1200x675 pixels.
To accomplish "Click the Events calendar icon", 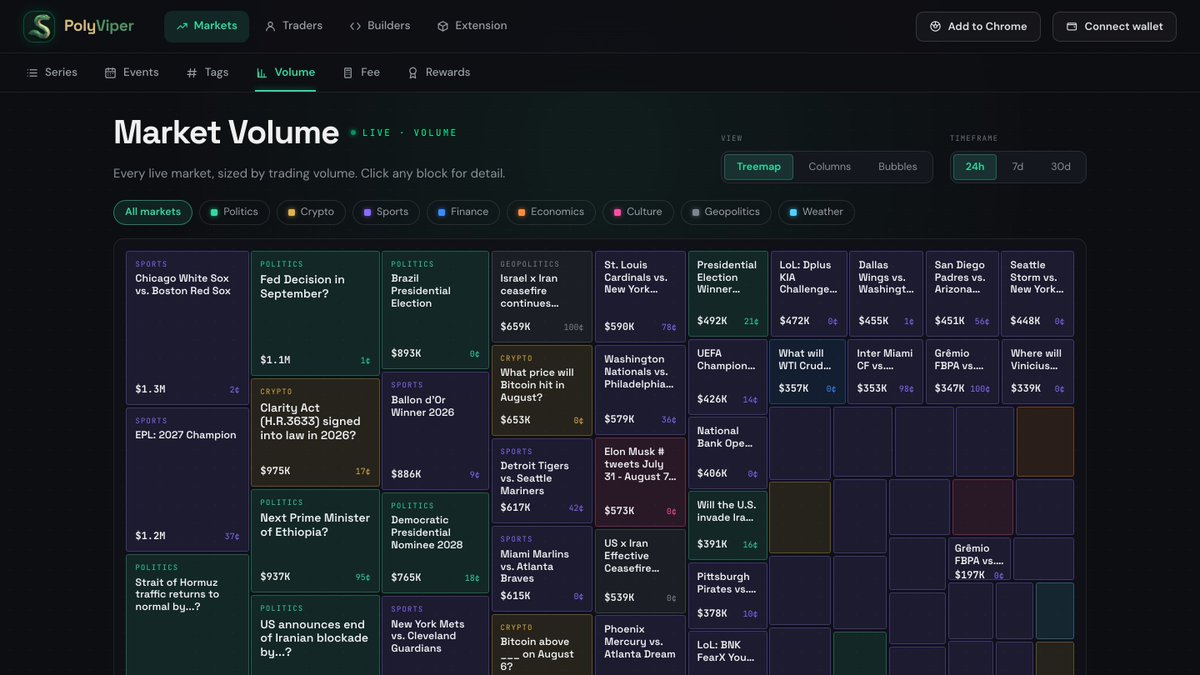I will pyautogui.click(x=110, y=73).
